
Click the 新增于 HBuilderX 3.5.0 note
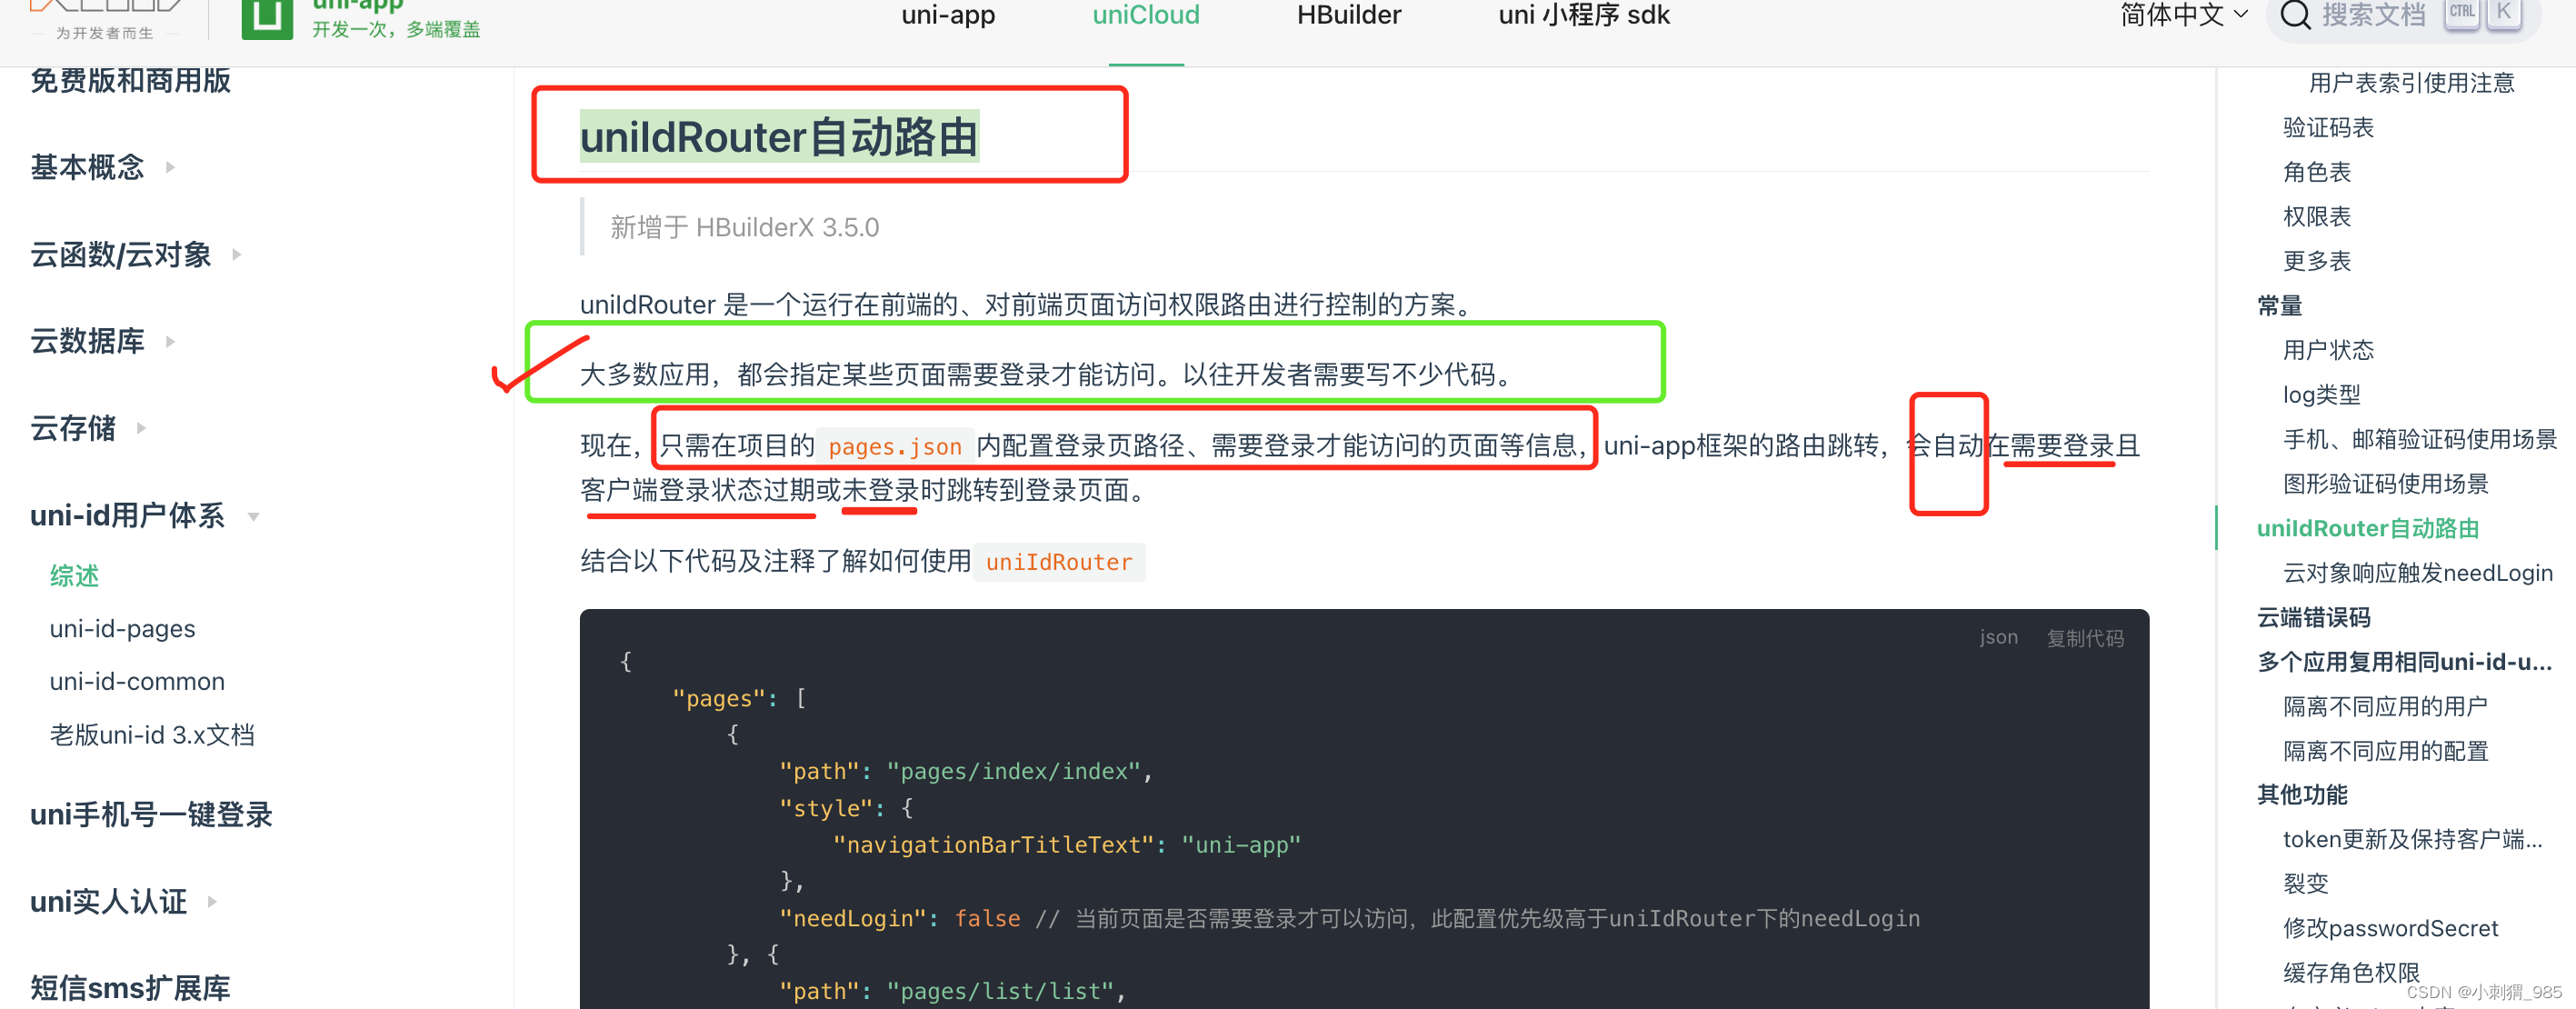click(x=745, y=227)
